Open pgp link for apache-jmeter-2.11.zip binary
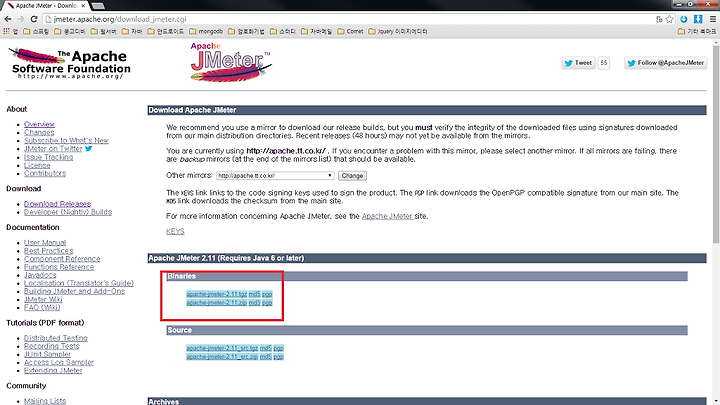The width and height of the screenshot is (720, 405). [267, 303]
